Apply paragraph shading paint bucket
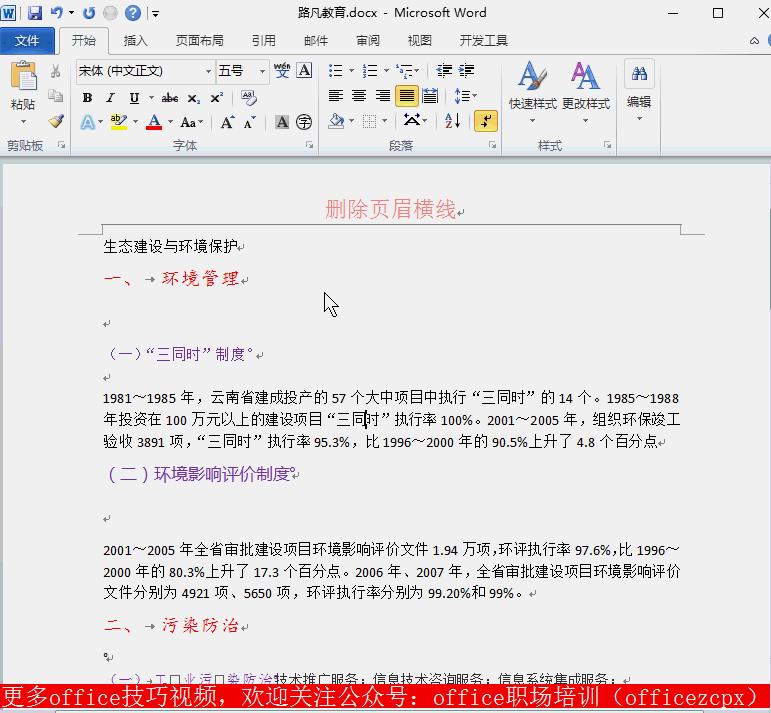This screenshot has width=771, height=713. point(336,121)
